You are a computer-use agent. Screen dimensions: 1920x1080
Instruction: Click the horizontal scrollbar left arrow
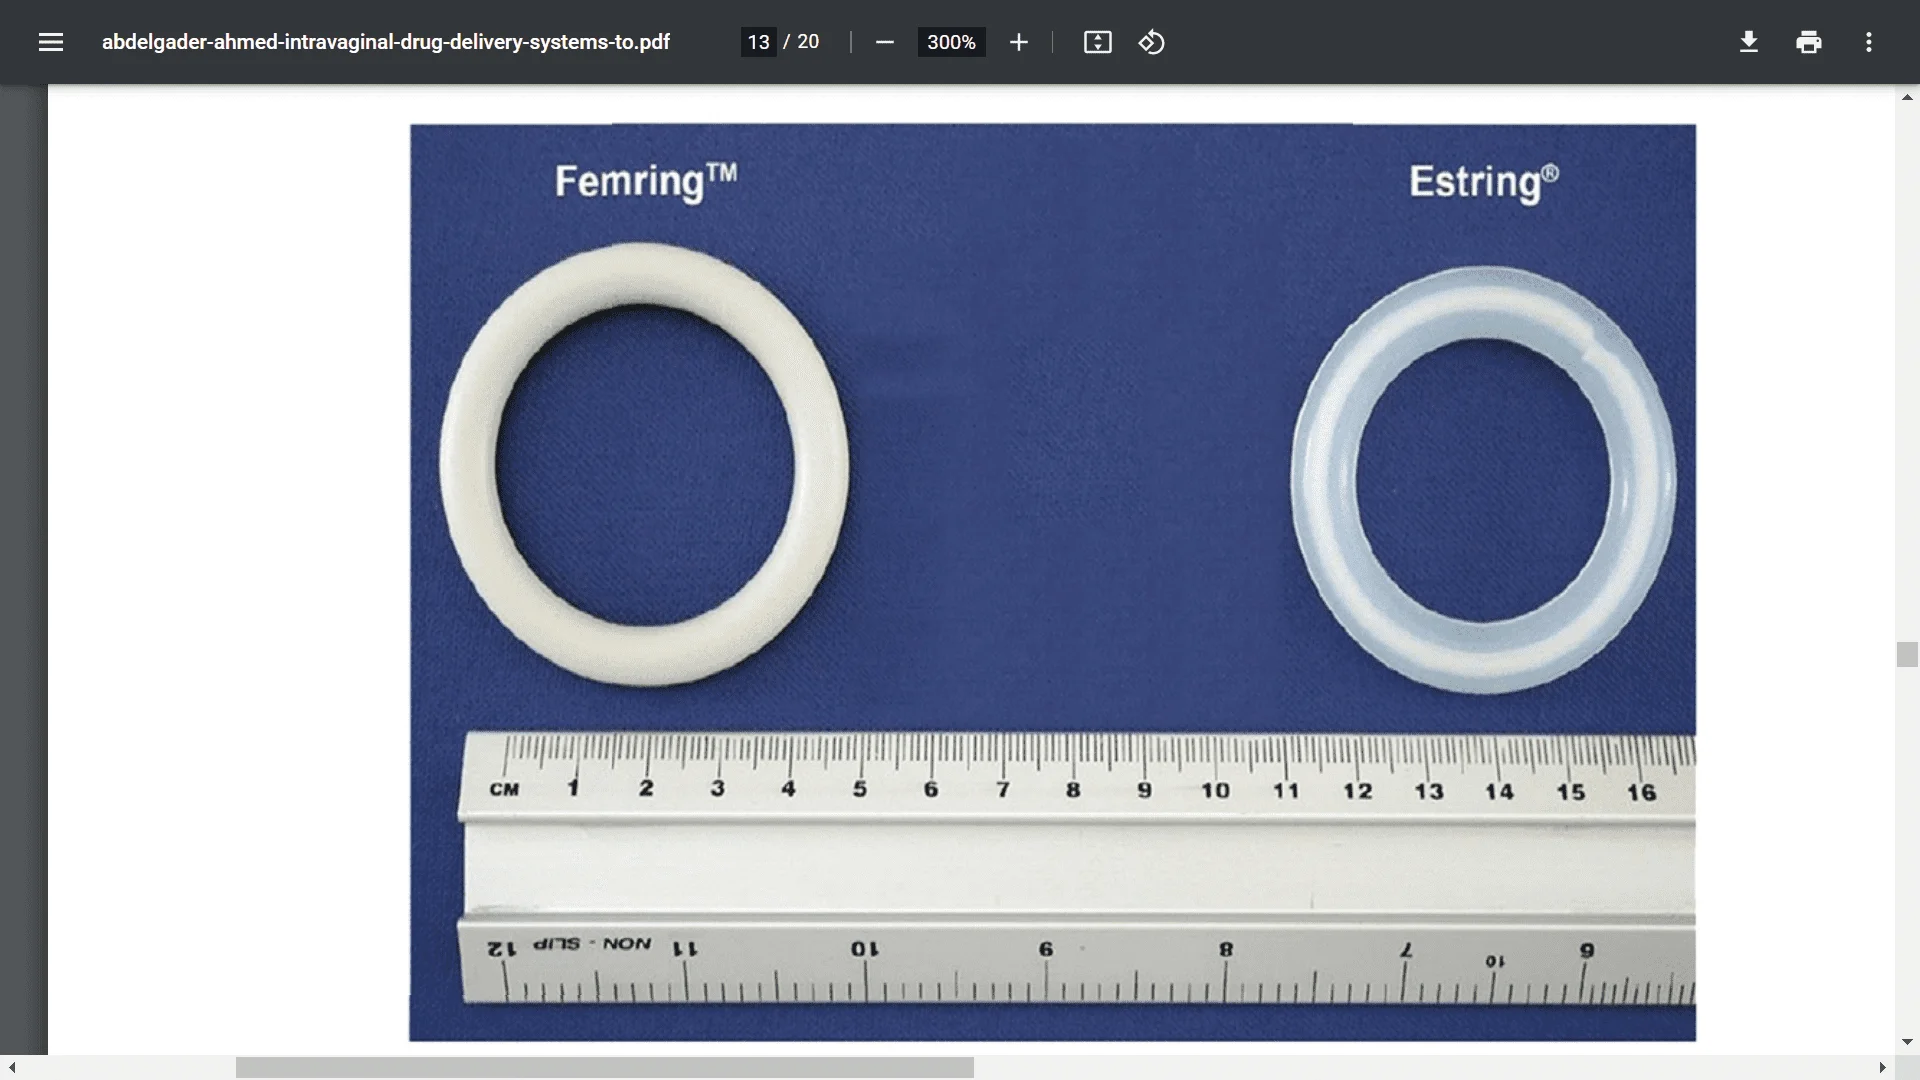[12, 1068]
